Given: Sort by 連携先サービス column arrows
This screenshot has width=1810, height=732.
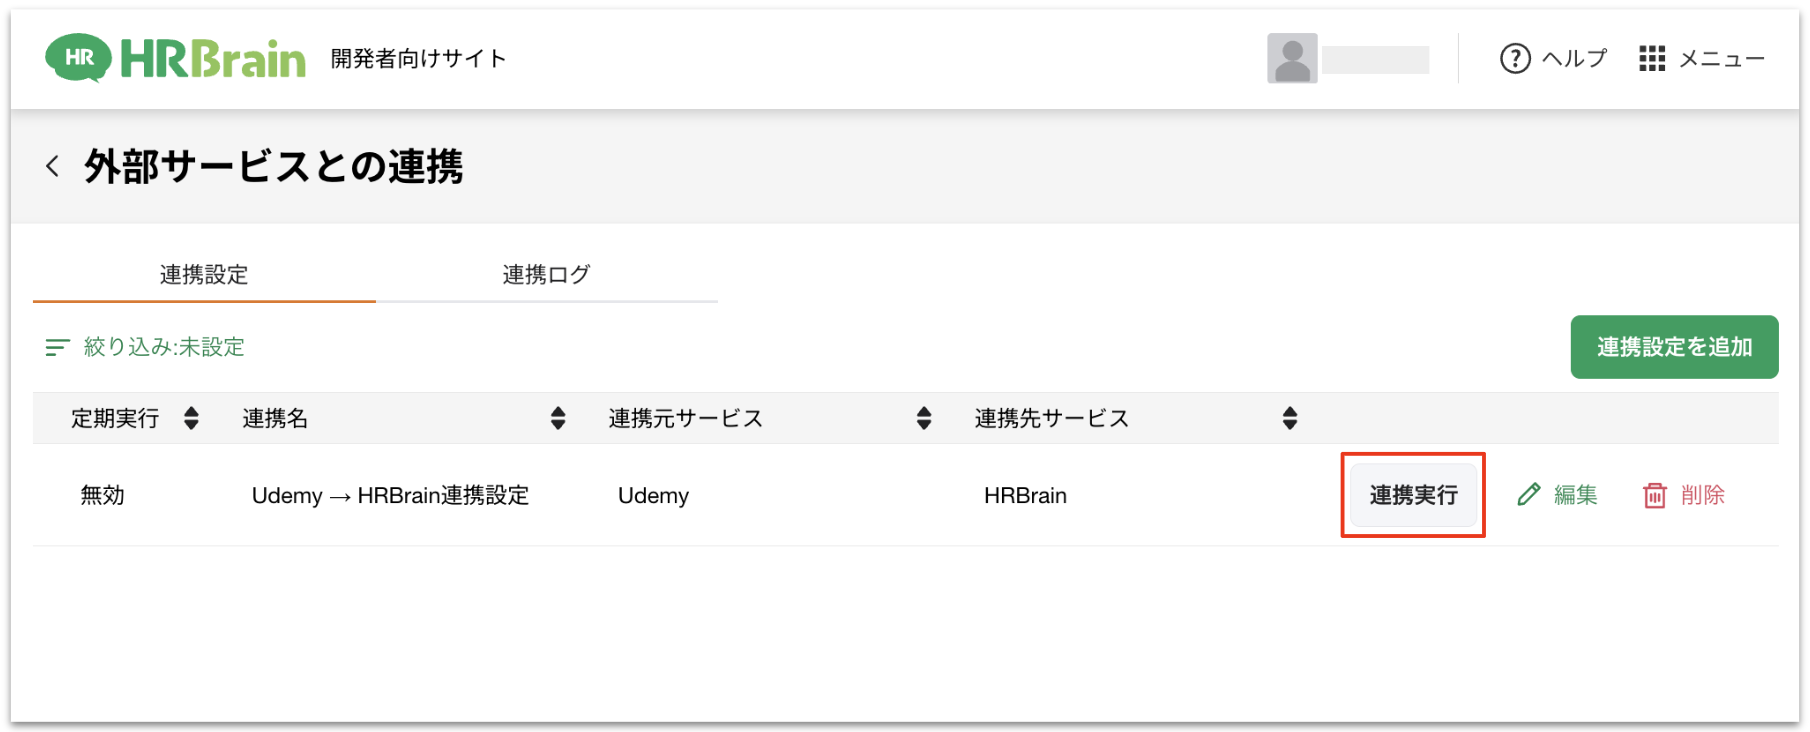Looking at the screenshot, I should click(x=1290, y=418).
